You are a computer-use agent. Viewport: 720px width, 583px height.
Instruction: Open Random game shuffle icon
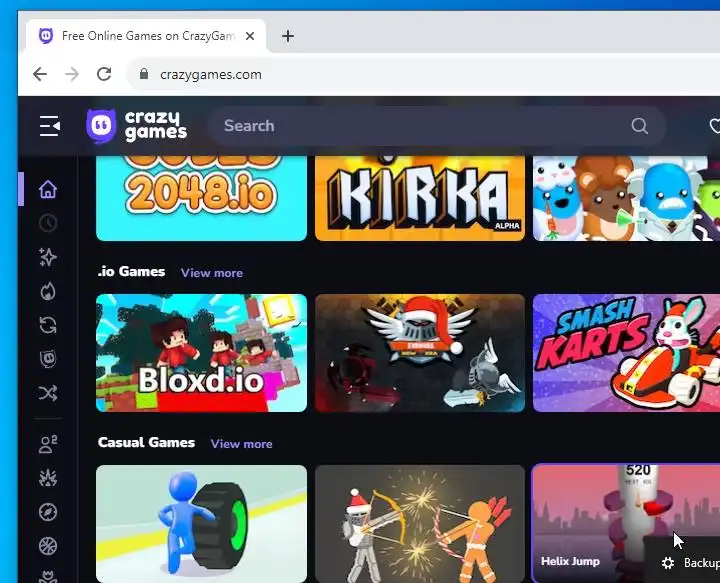[x=48, y=393]
